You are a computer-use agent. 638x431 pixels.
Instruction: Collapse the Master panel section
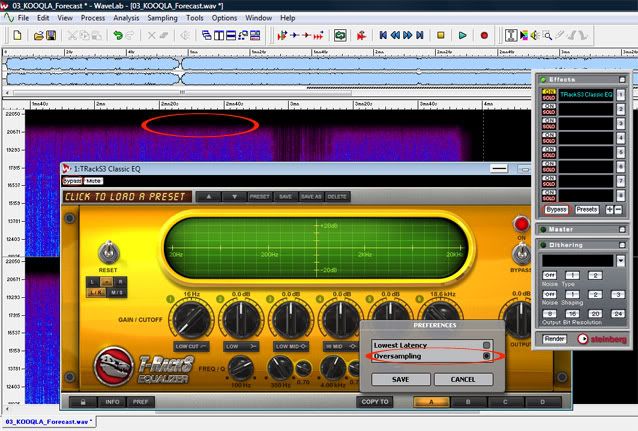(x=622, y=230)
